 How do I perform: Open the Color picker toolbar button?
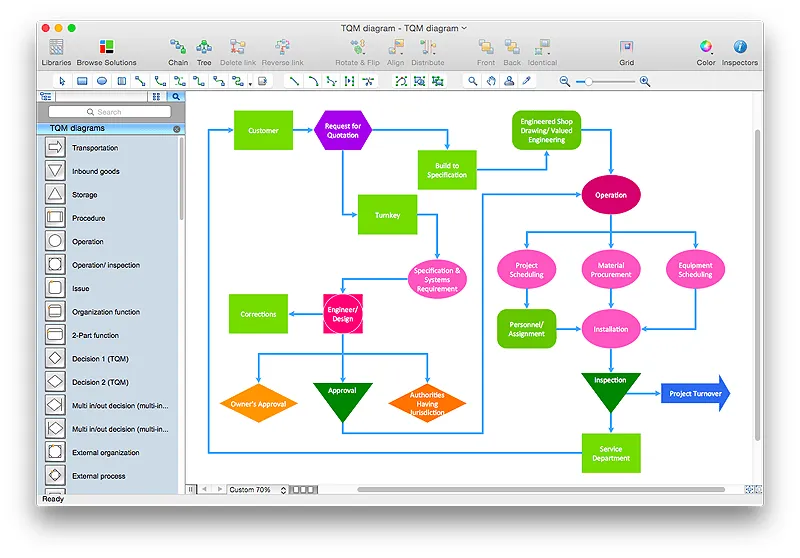706,53
